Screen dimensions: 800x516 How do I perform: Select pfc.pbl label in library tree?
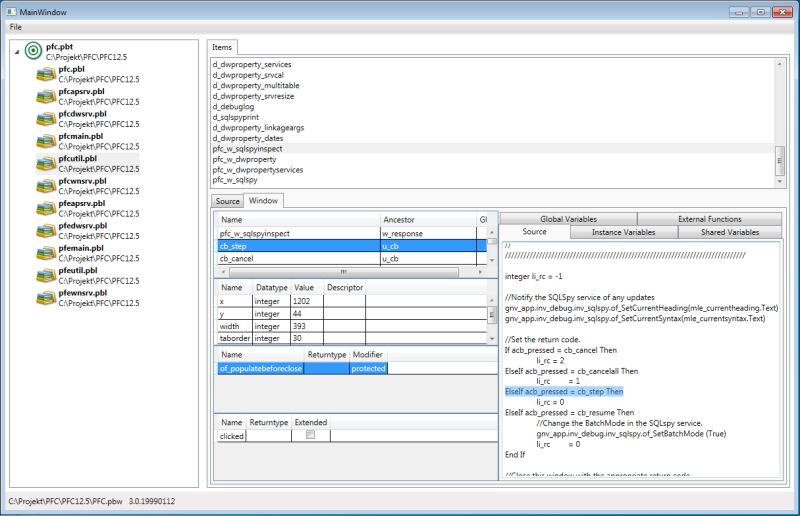point(71,69)
